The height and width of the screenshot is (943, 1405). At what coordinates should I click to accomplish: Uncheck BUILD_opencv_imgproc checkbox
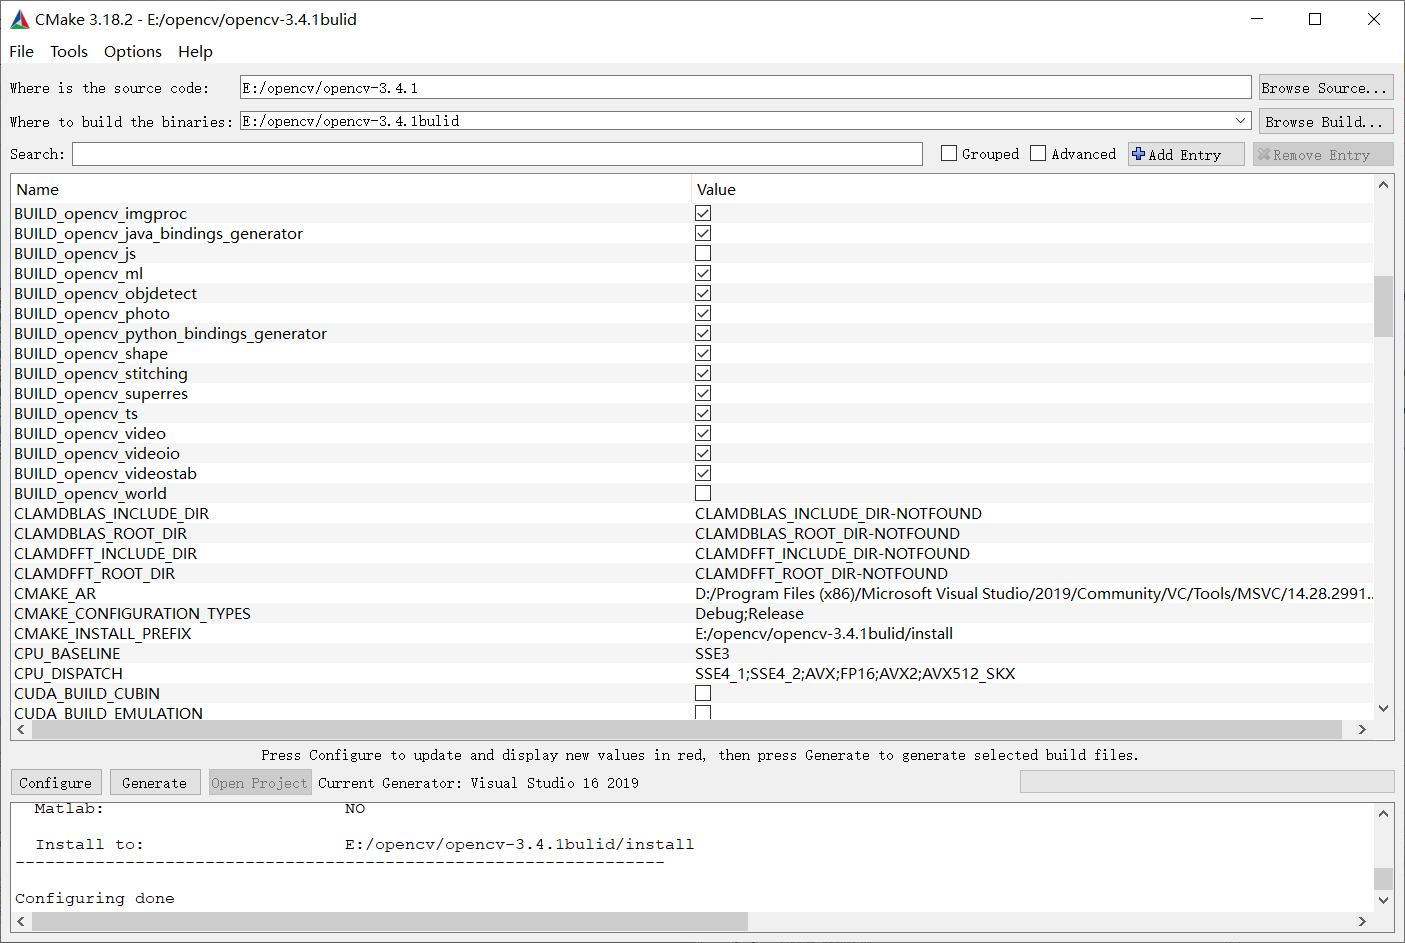point(703,213)
